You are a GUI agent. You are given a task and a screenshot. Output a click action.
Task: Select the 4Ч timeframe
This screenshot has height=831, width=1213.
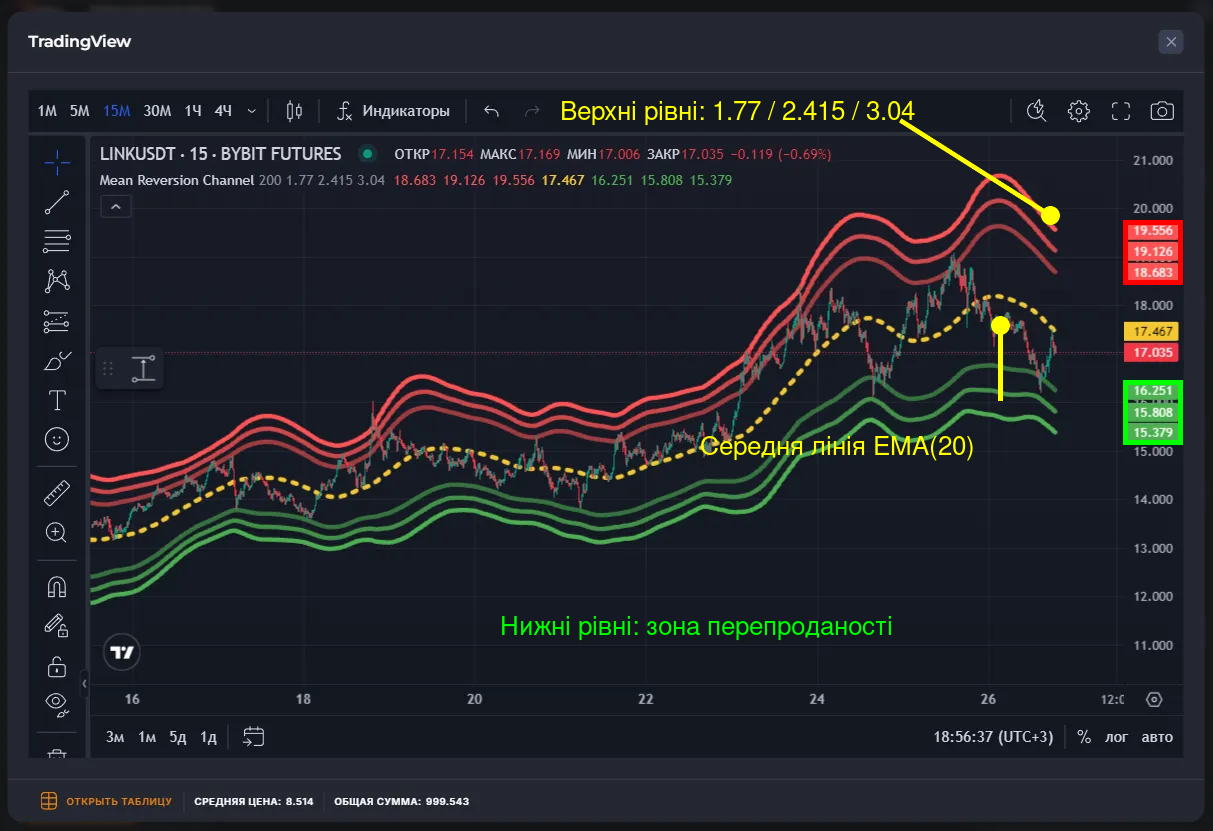click(x=223, y=111)
